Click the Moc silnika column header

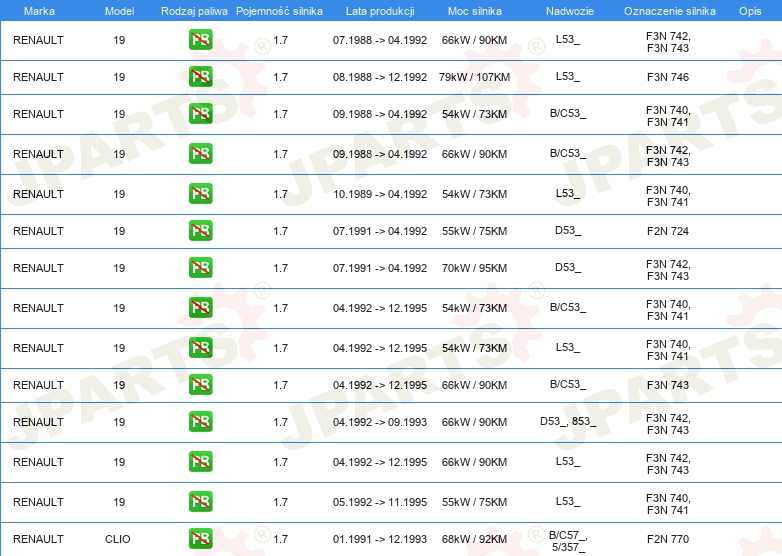475,11
